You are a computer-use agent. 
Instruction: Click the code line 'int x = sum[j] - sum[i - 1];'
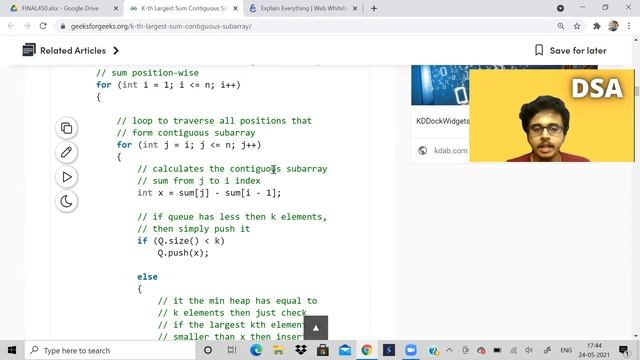[x=209, y=193]
